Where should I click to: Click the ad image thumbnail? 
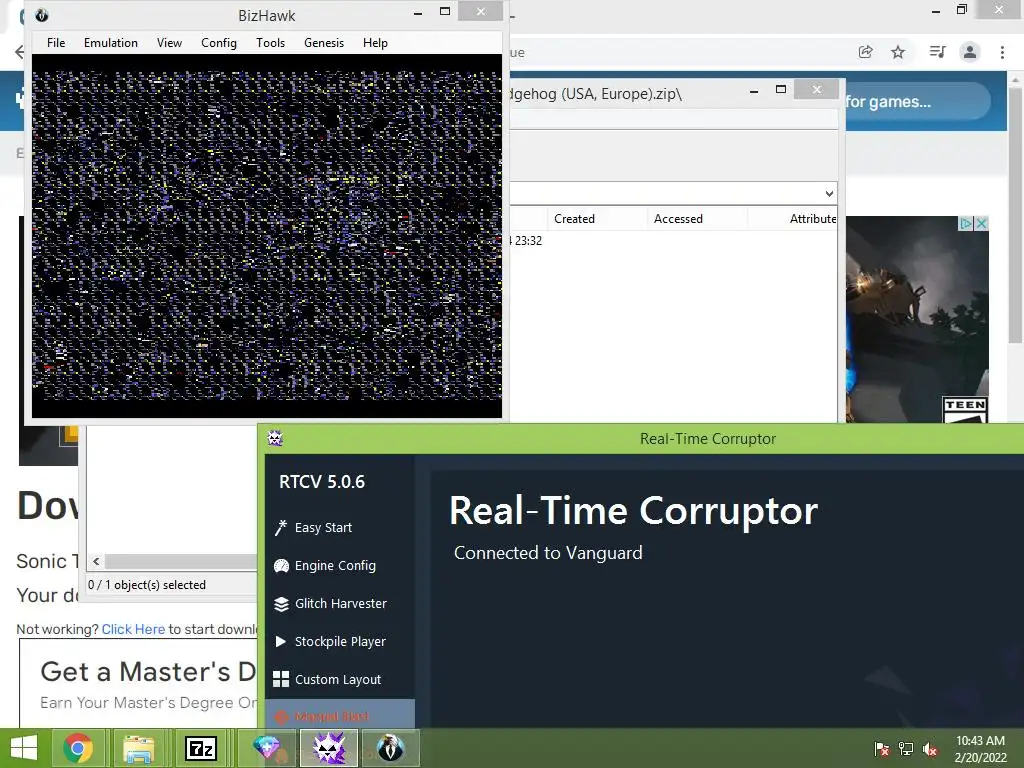click(917, 319)
